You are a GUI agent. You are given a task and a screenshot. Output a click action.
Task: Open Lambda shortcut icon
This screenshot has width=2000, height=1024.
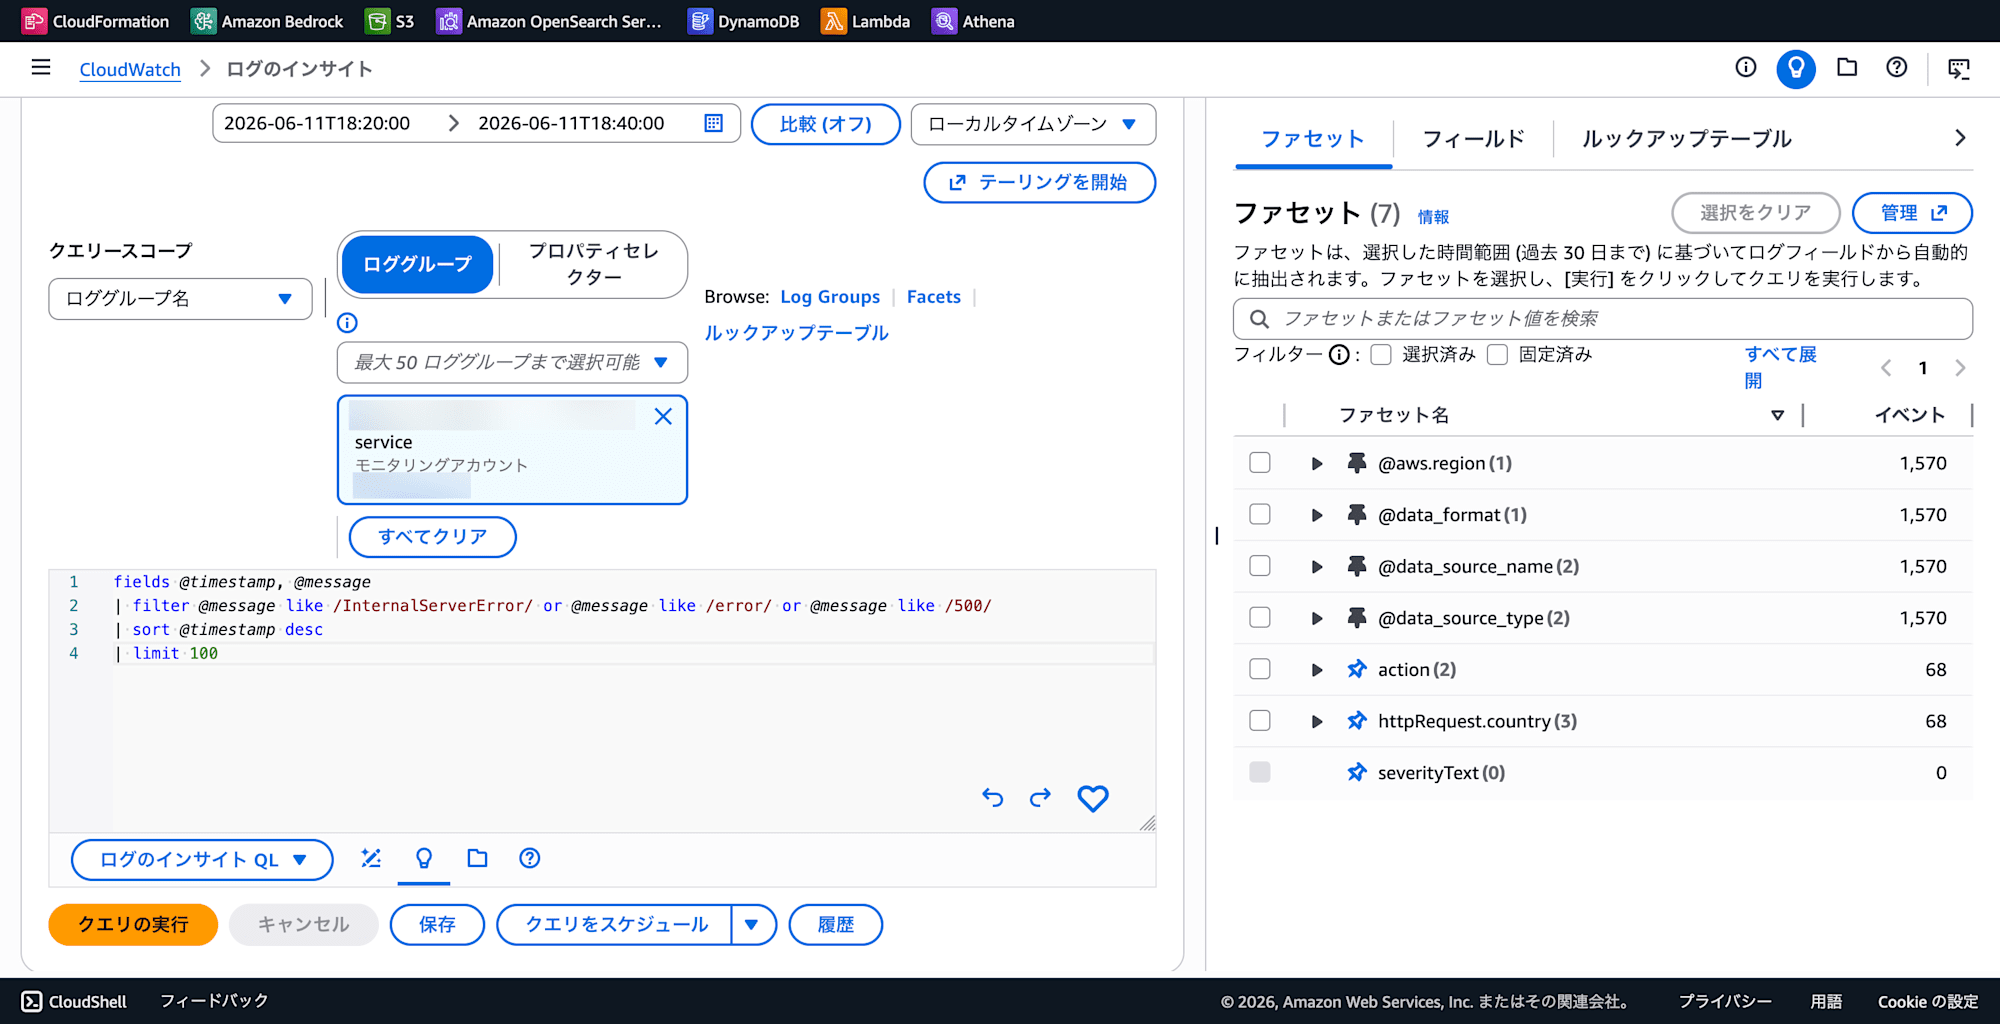point(834,21)
